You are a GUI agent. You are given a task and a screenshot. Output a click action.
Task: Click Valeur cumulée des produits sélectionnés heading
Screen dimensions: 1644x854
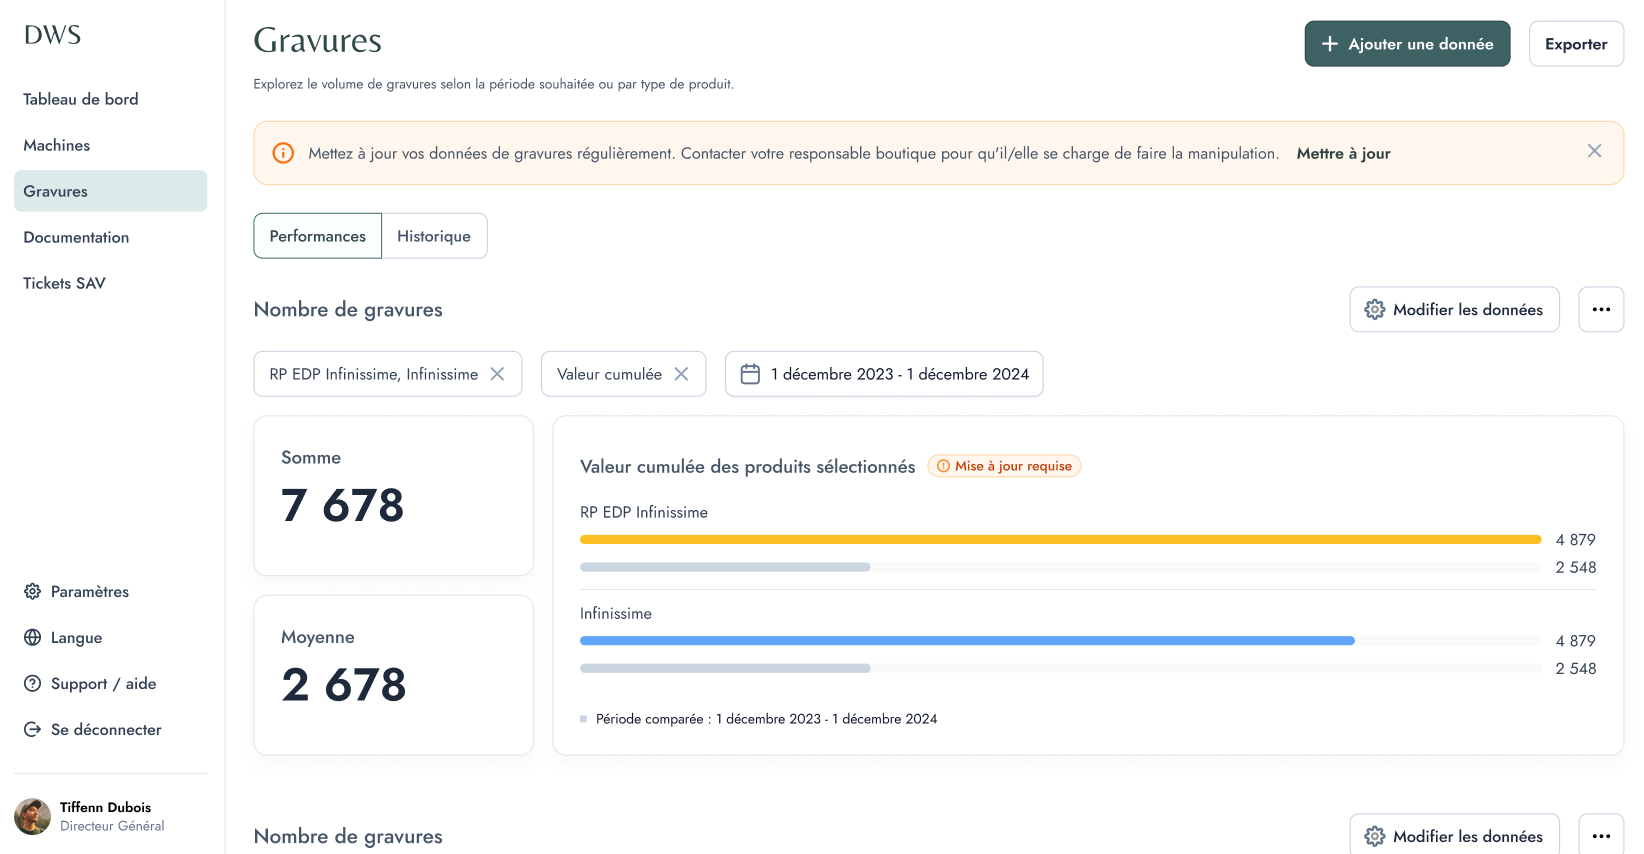(747, 466)
